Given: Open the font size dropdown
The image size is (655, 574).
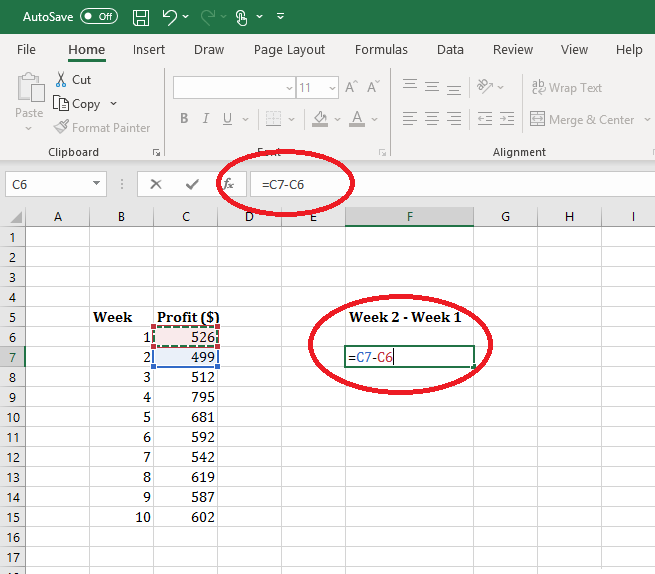Looking at the screenshot, I should pos(332,88).
